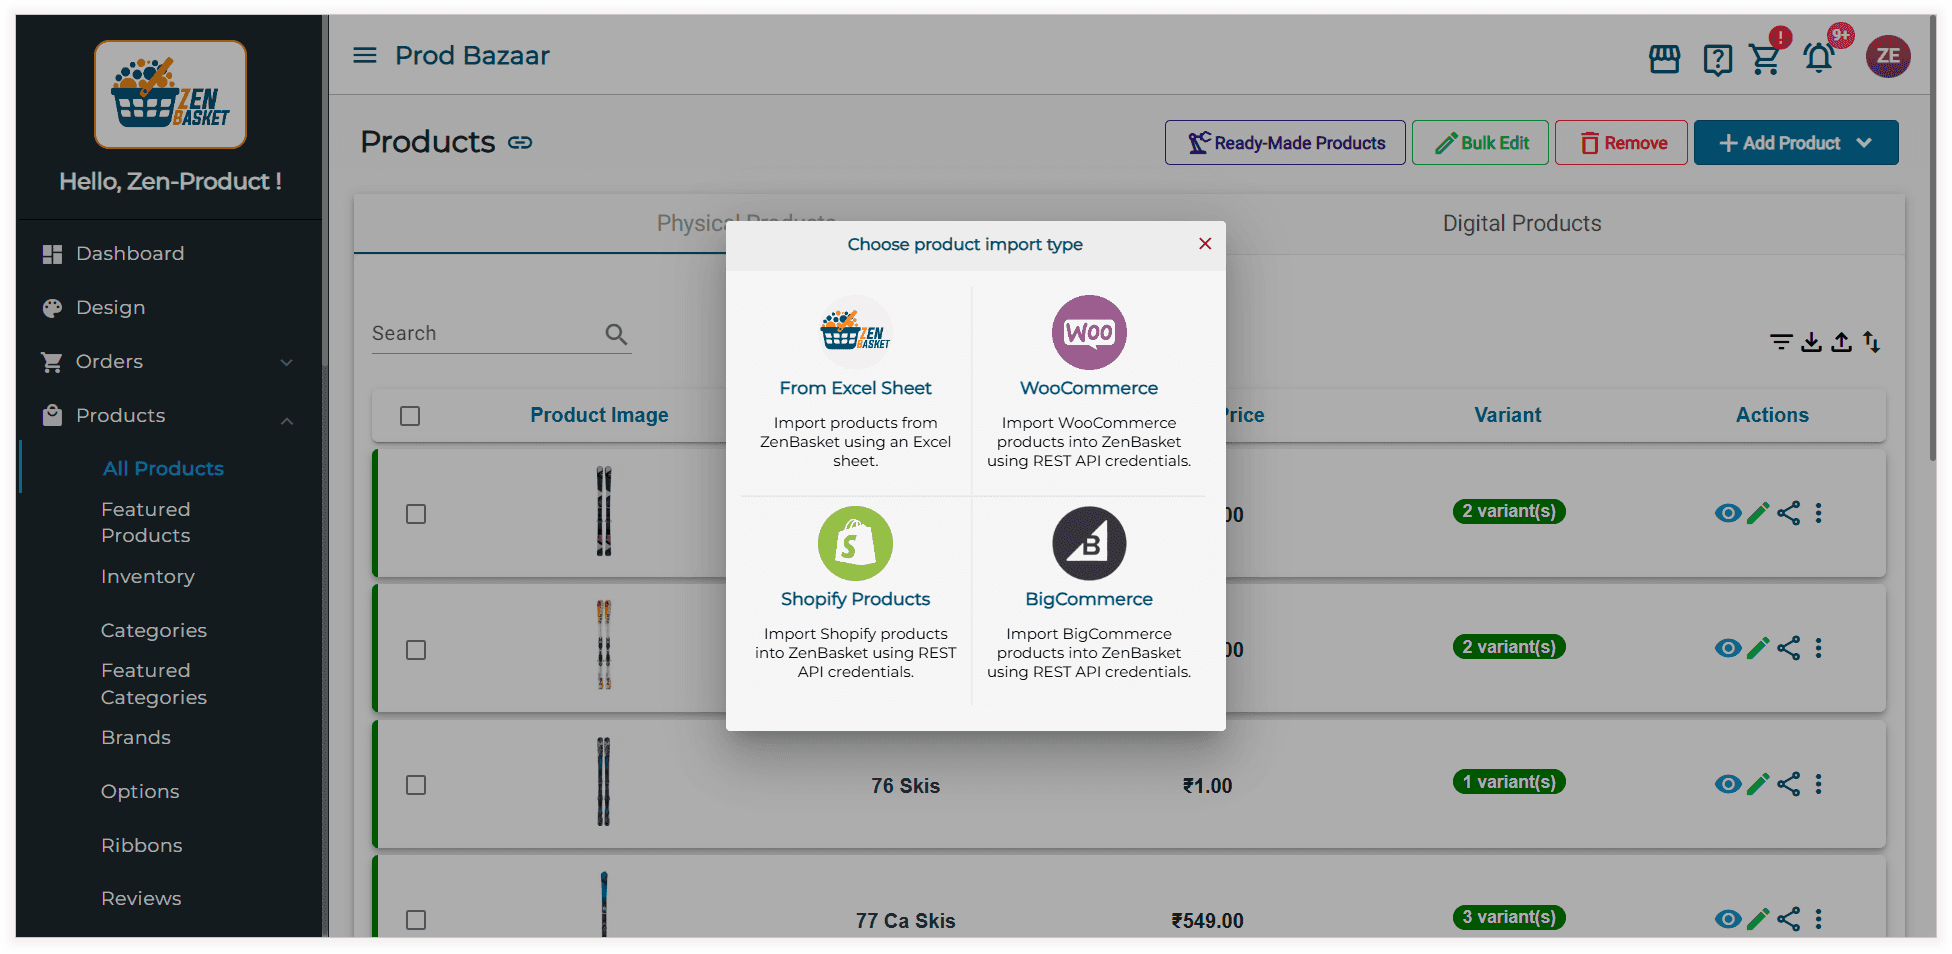
Task: Open Options in the sidebar
Action: (x=140, y=792)
